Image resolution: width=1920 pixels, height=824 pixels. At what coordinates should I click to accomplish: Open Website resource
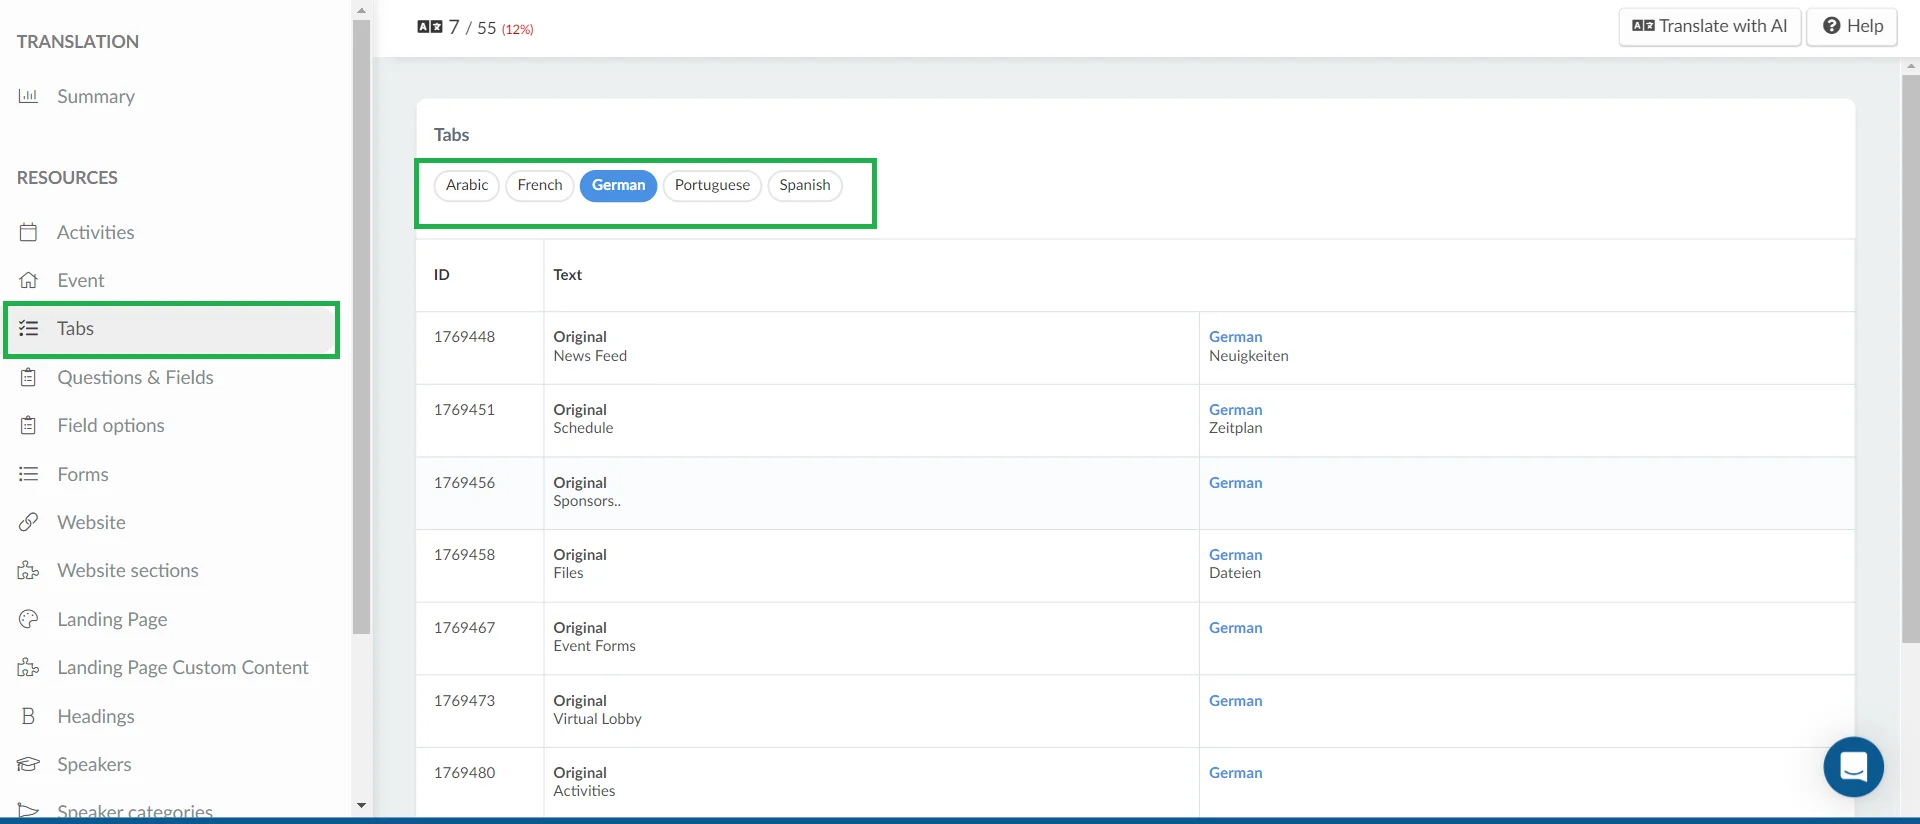(91, 522)
